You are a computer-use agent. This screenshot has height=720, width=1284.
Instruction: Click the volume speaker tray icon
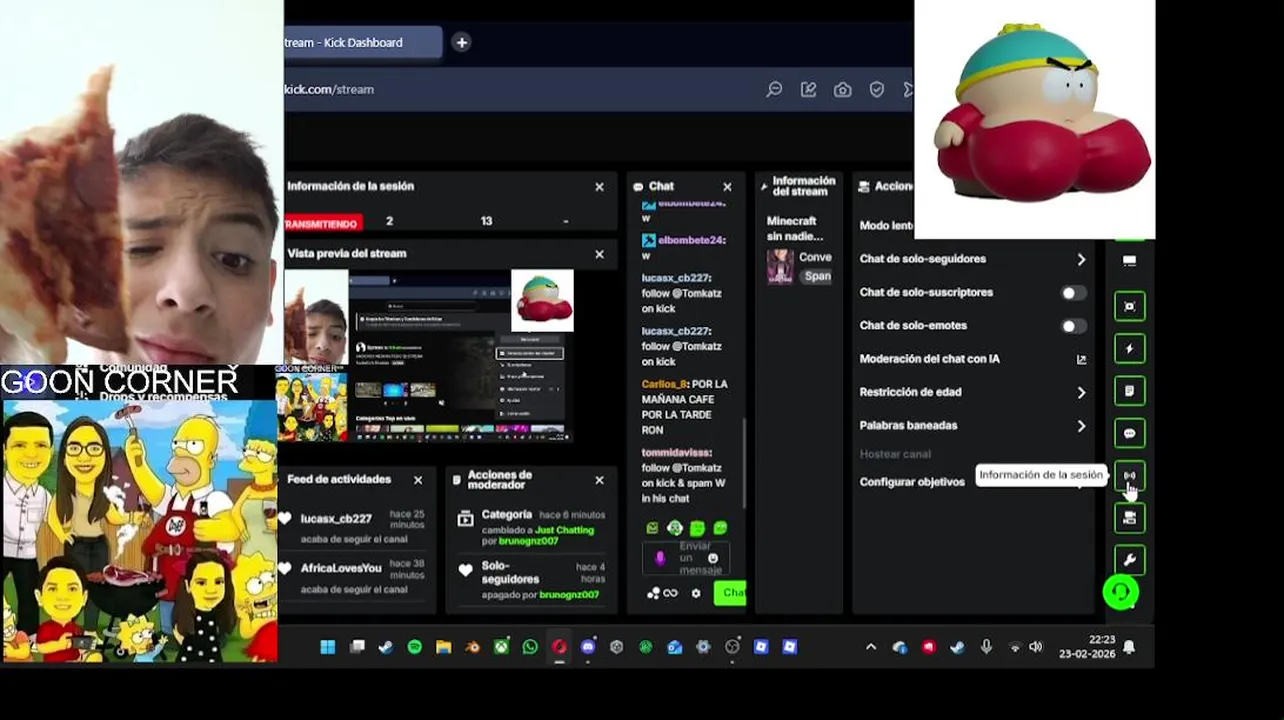click(x=1036, y=647)
